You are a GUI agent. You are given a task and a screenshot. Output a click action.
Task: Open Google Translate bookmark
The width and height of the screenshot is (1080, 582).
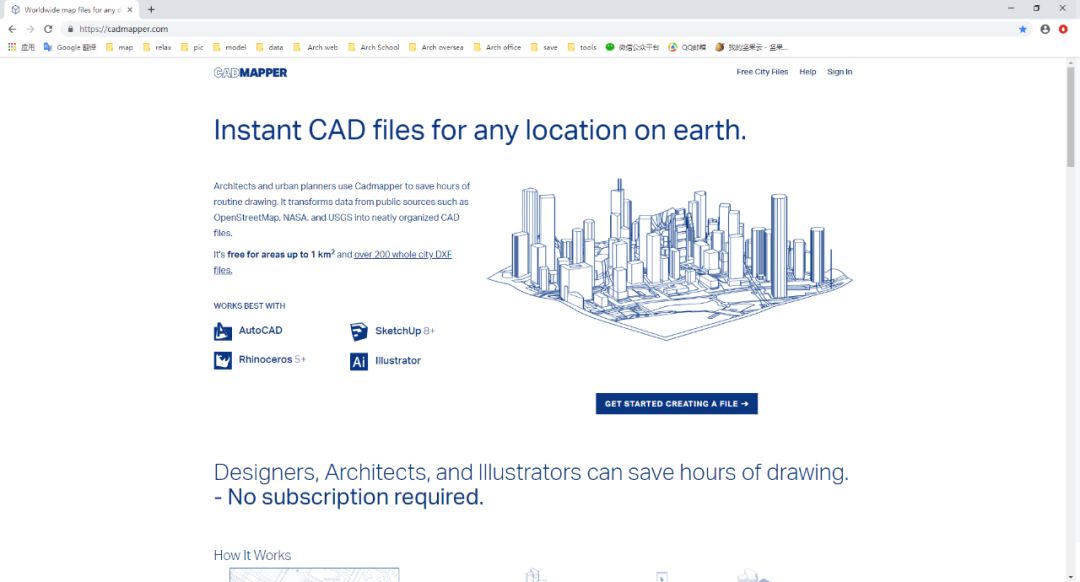point(70,48)
